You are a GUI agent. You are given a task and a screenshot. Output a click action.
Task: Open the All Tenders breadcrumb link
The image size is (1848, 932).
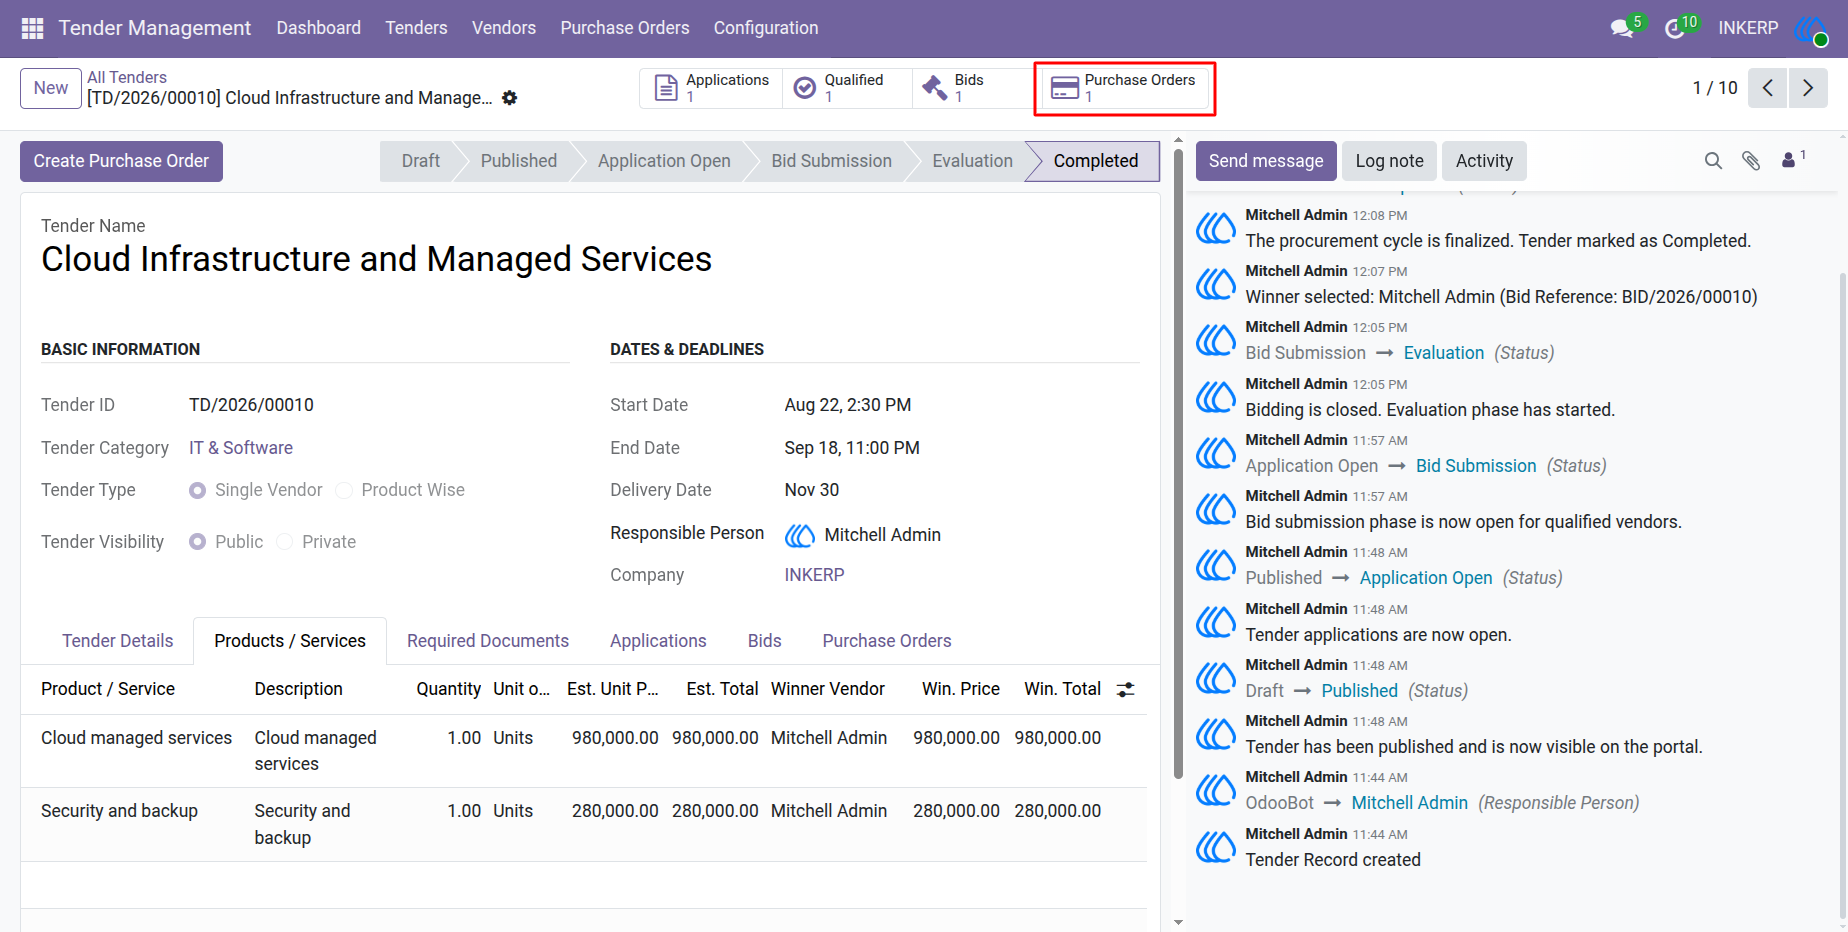[127, 77]
